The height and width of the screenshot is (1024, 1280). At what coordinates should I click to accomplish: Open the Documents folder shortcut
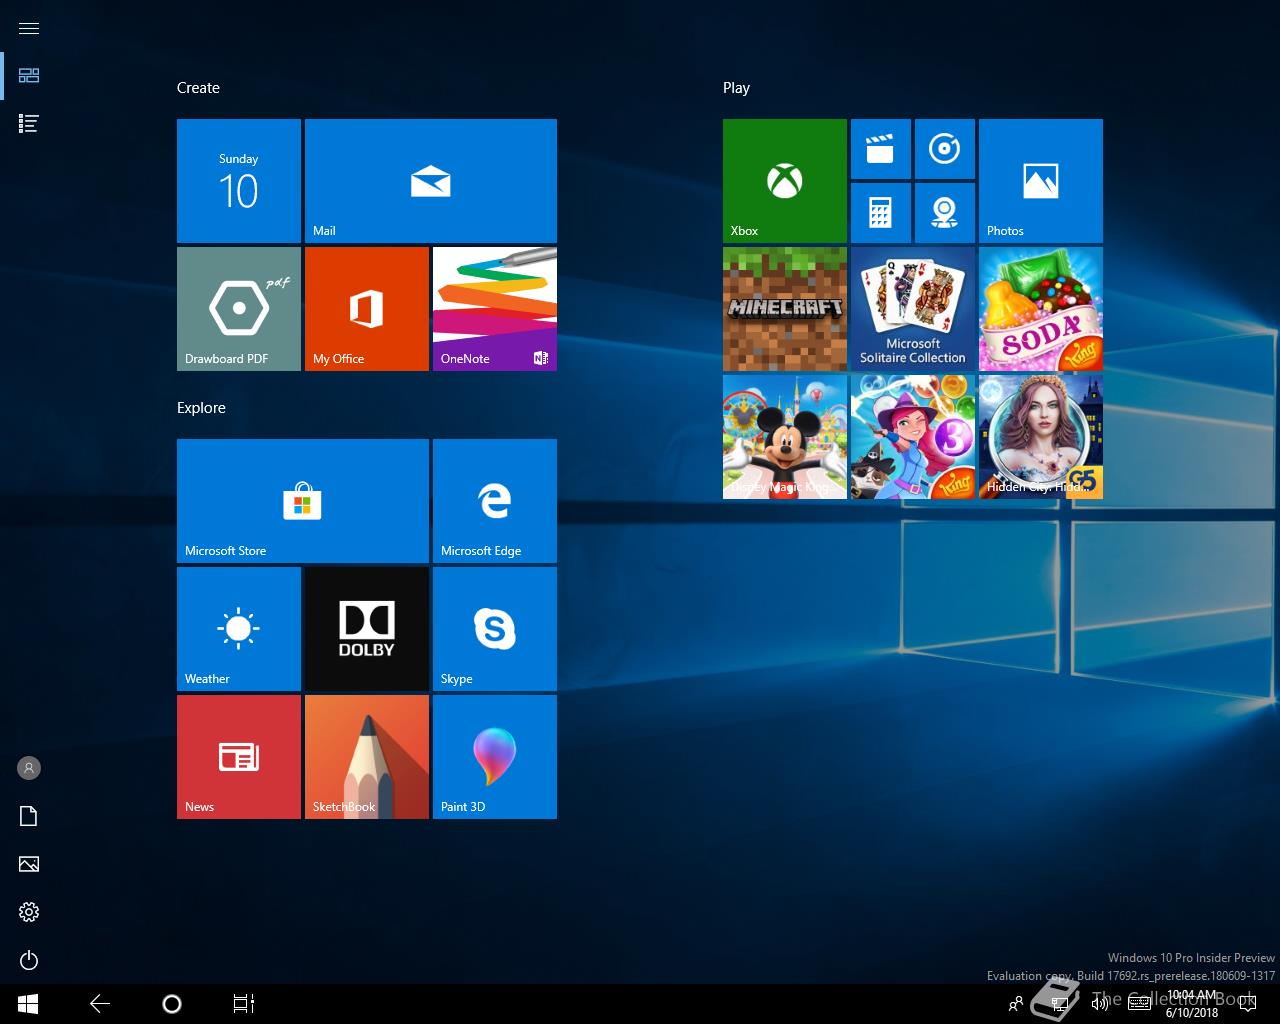tap(29, 816)
